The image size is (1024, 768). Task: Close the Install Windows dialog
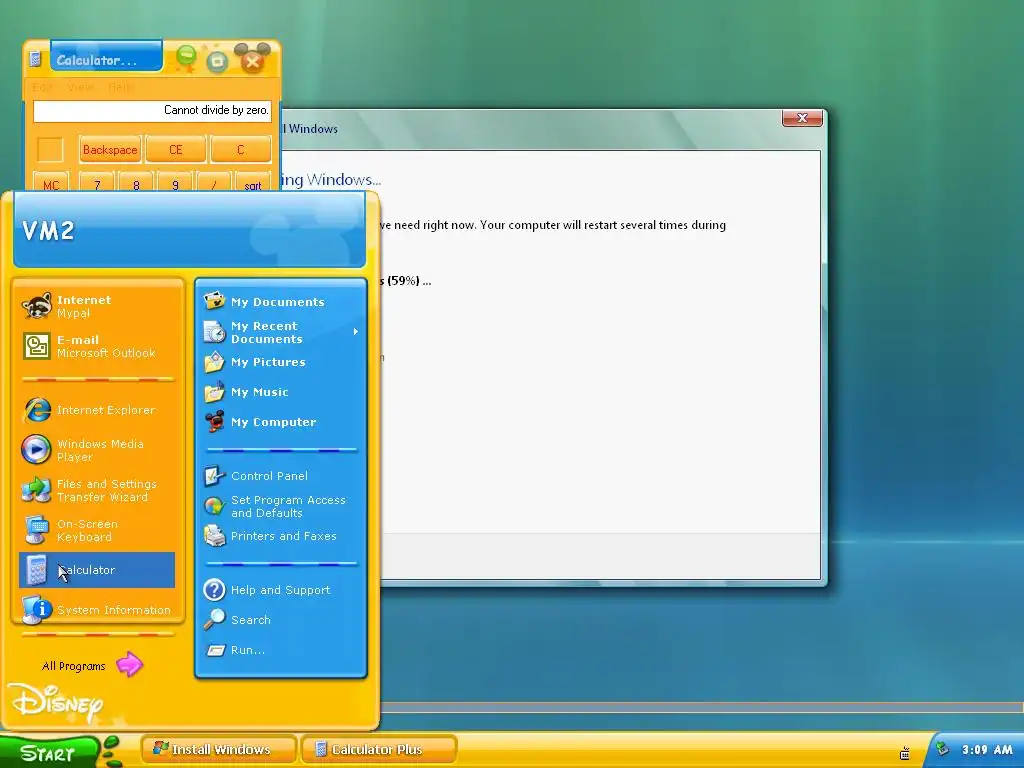pos(802,118)
